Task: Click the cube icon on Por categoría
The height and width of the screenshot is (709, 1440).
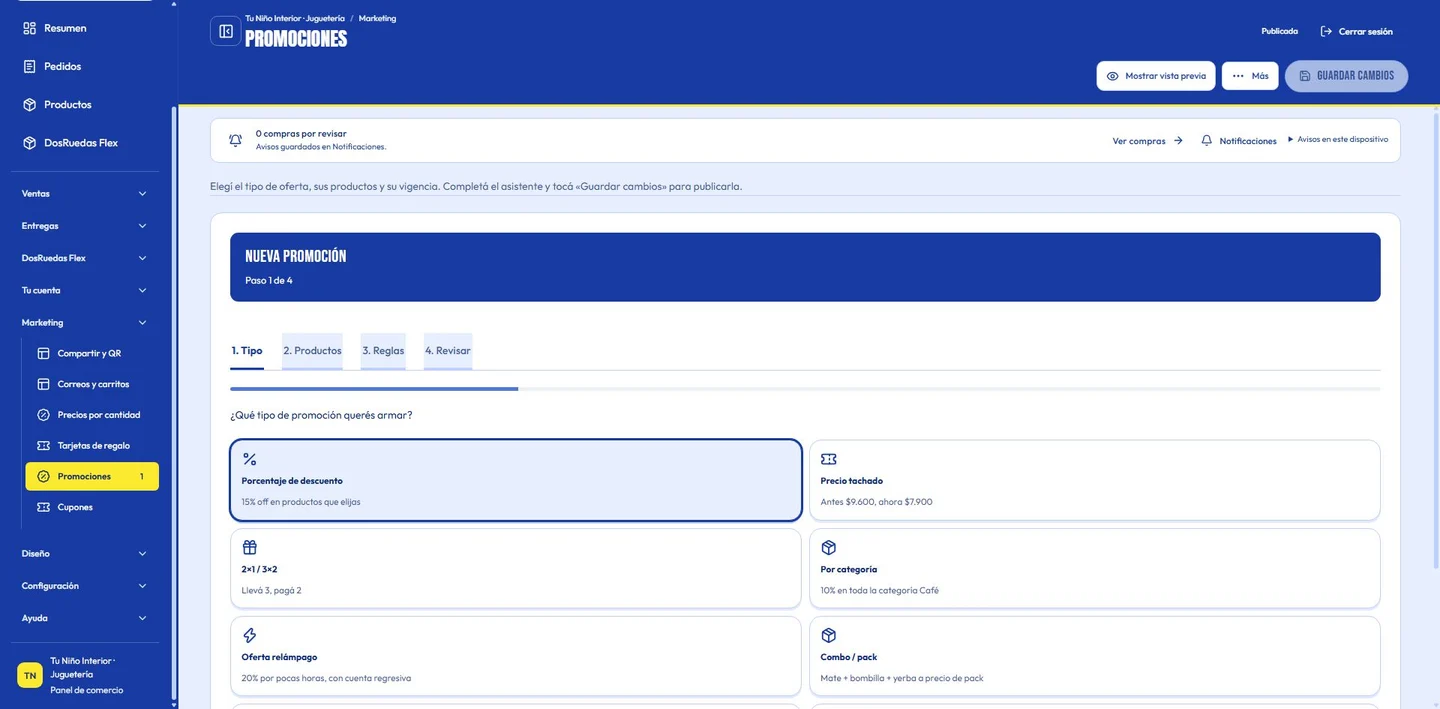Action: tap(829, 547)
